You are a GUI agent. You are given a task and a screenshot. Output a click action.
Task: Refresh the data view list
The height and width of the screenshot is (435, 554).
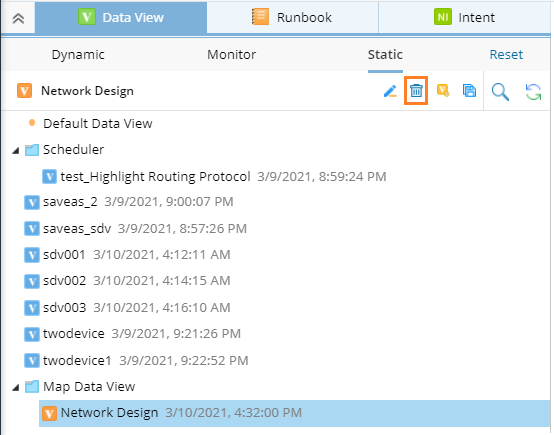pos(533,92)
